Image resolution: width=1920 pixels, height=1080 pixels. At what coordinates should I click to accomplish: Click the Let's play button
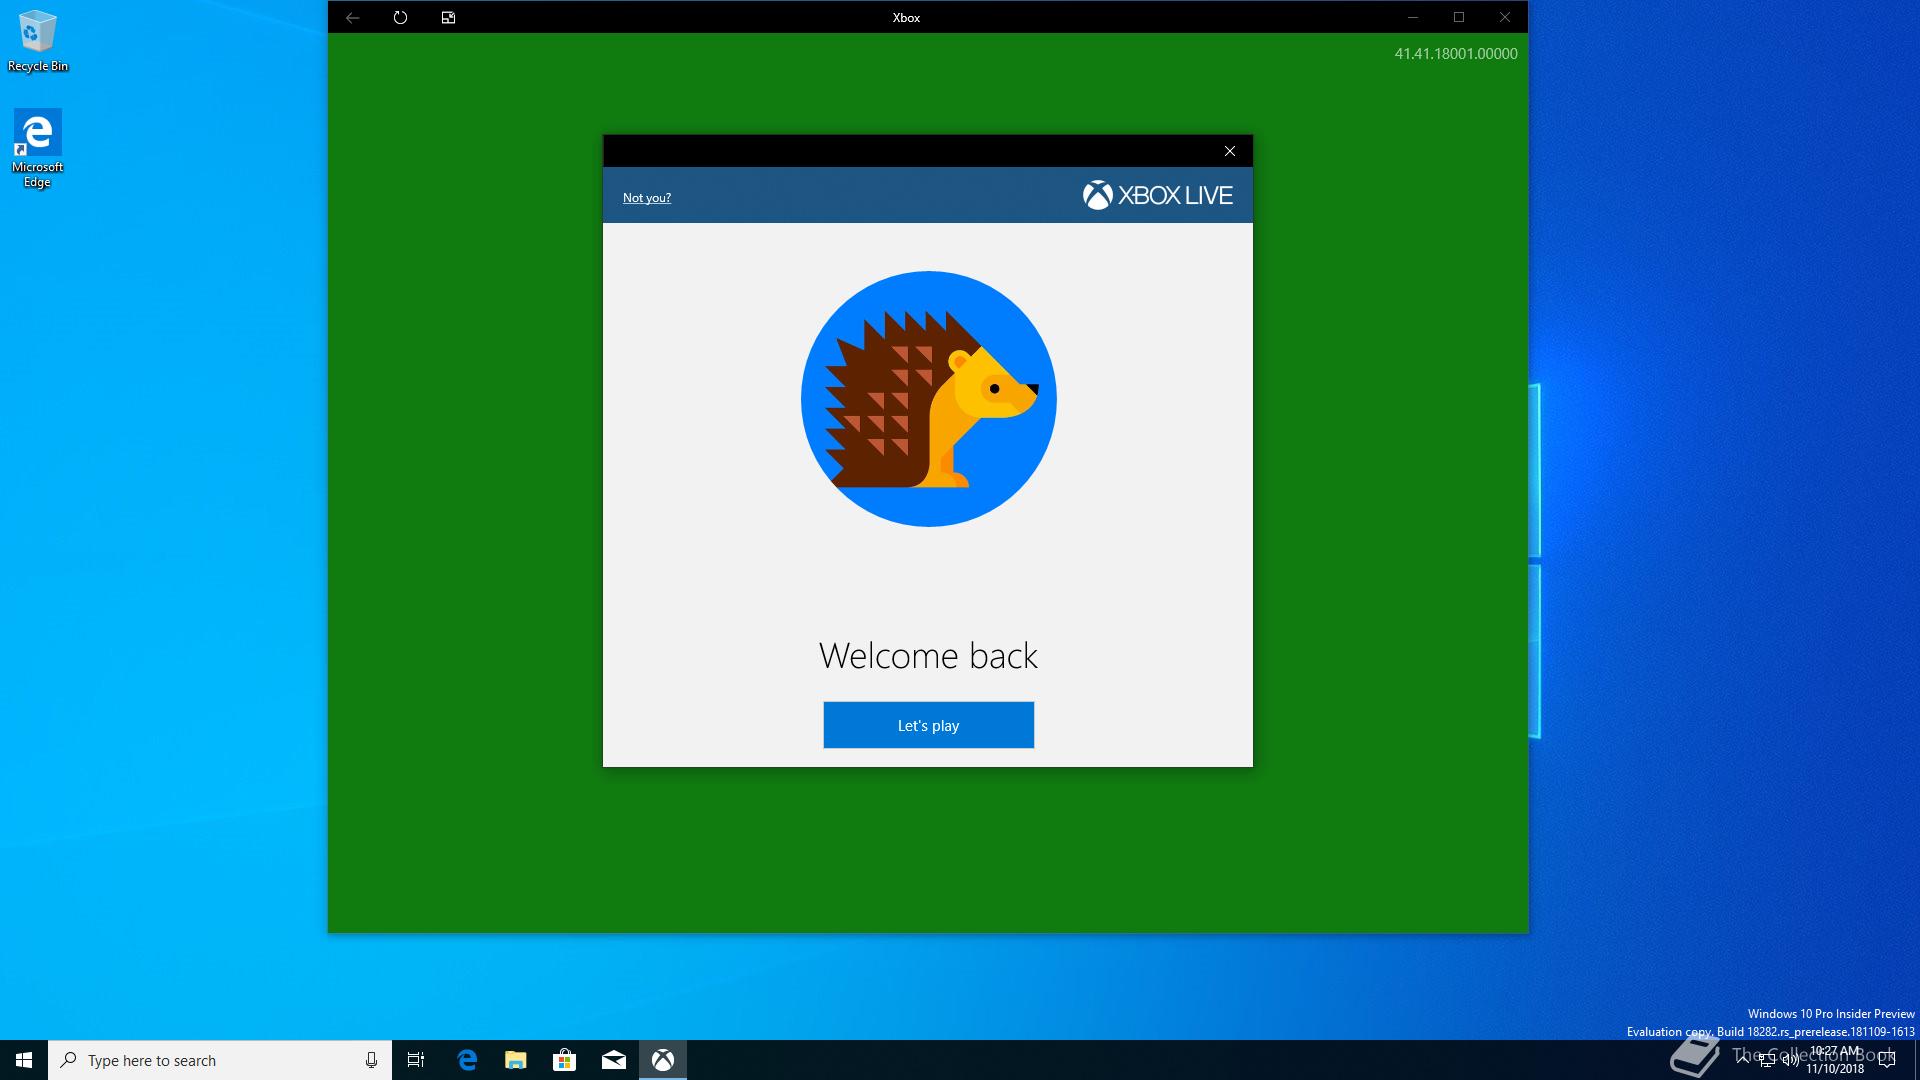tap(928, 725)
